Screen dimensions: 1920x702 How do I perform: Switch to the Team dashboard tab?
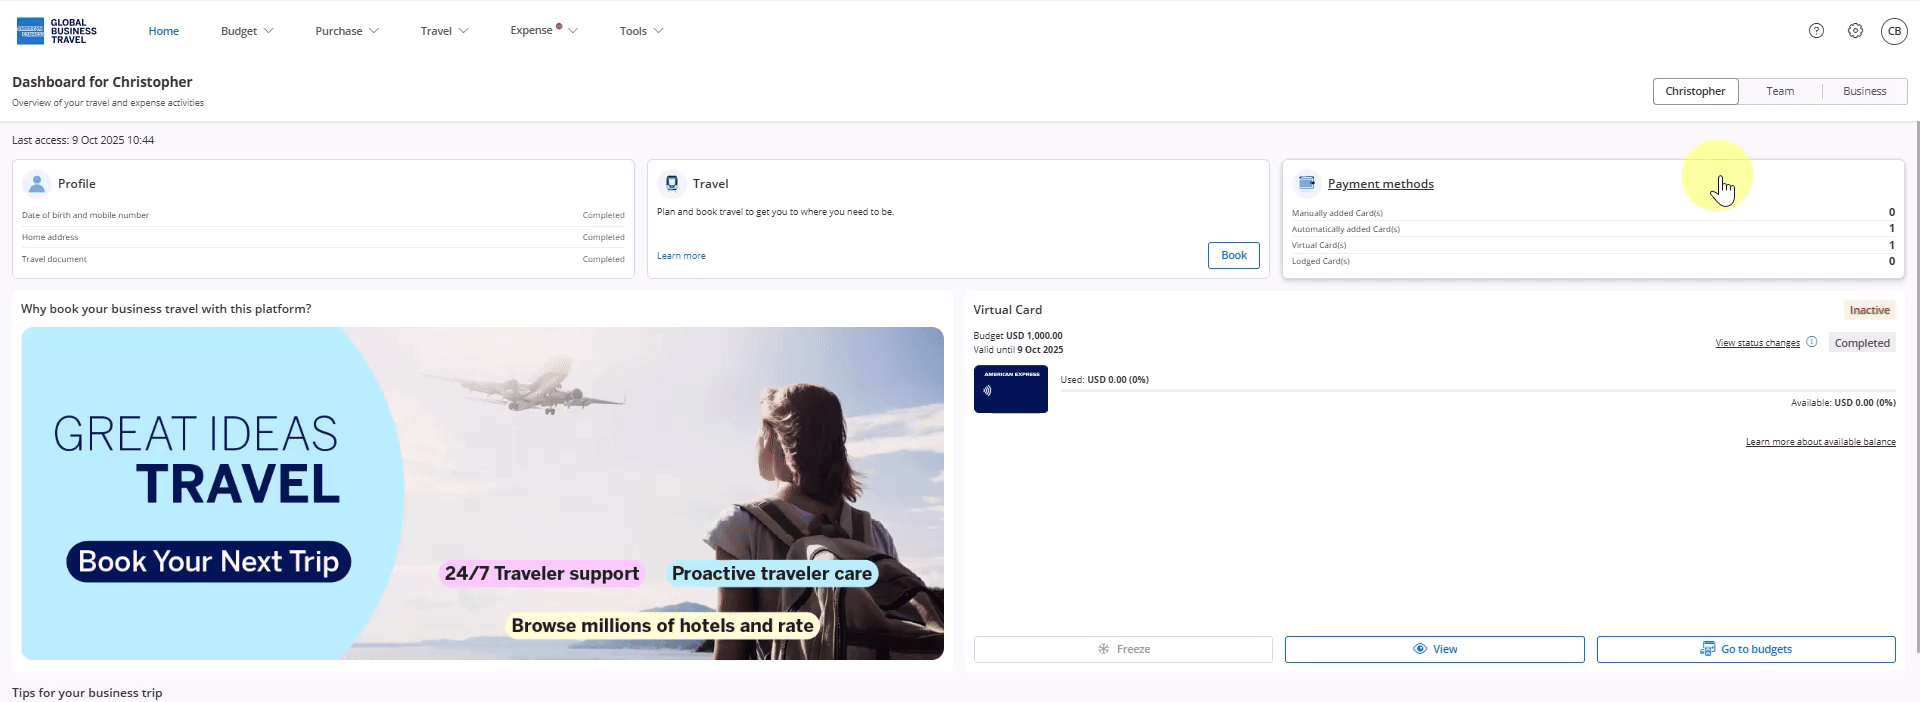click(1780, 91)
